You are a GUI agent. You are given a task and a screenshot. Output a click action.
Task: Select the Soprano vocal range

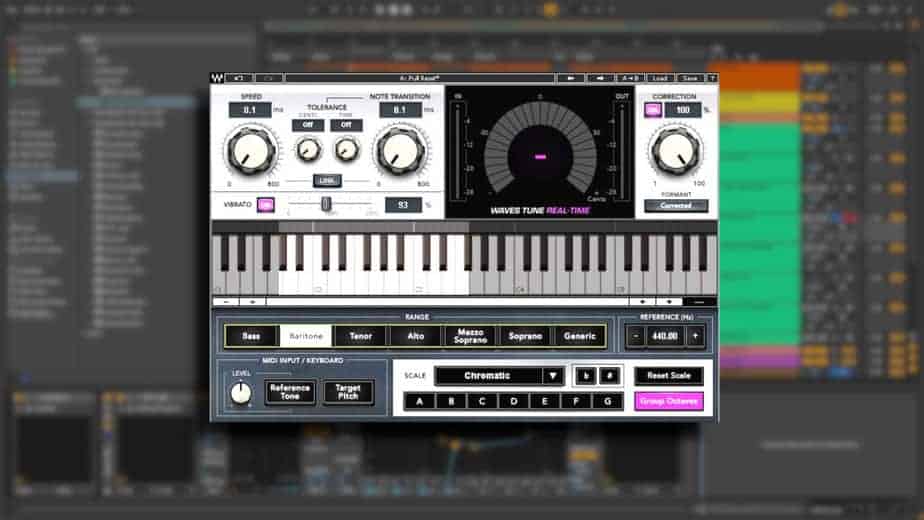coord(525,336)
